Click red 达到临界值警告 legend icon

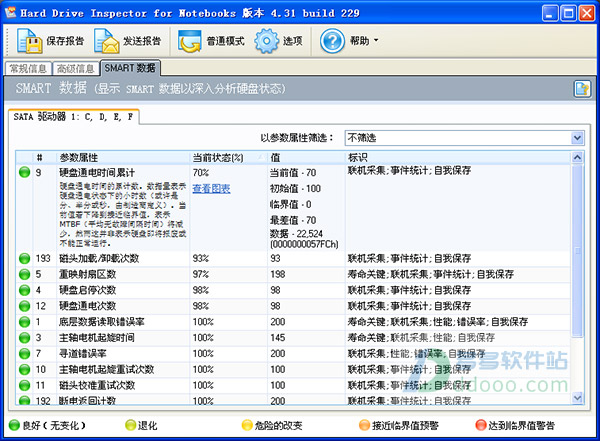click(481, 425)
